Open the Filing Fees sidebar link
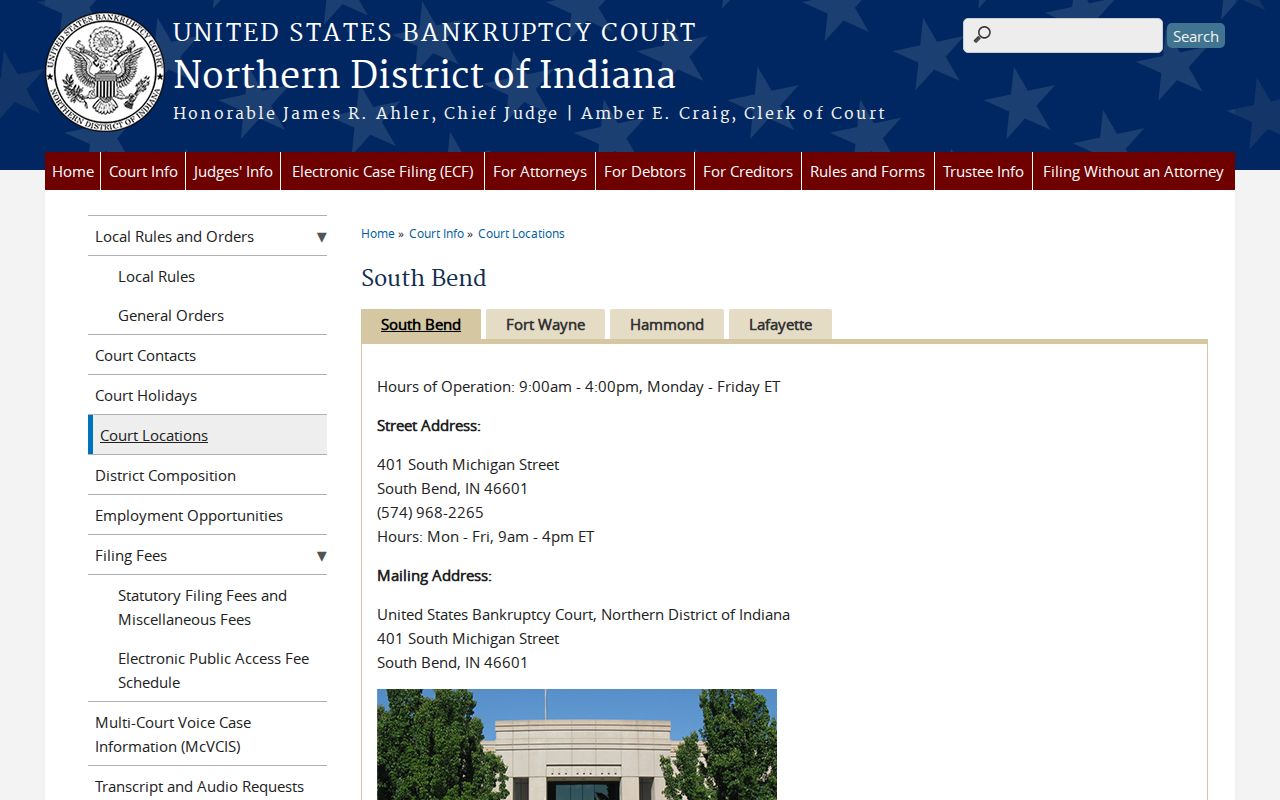The height and width of the screenshot is (800, 1280). 131,556
